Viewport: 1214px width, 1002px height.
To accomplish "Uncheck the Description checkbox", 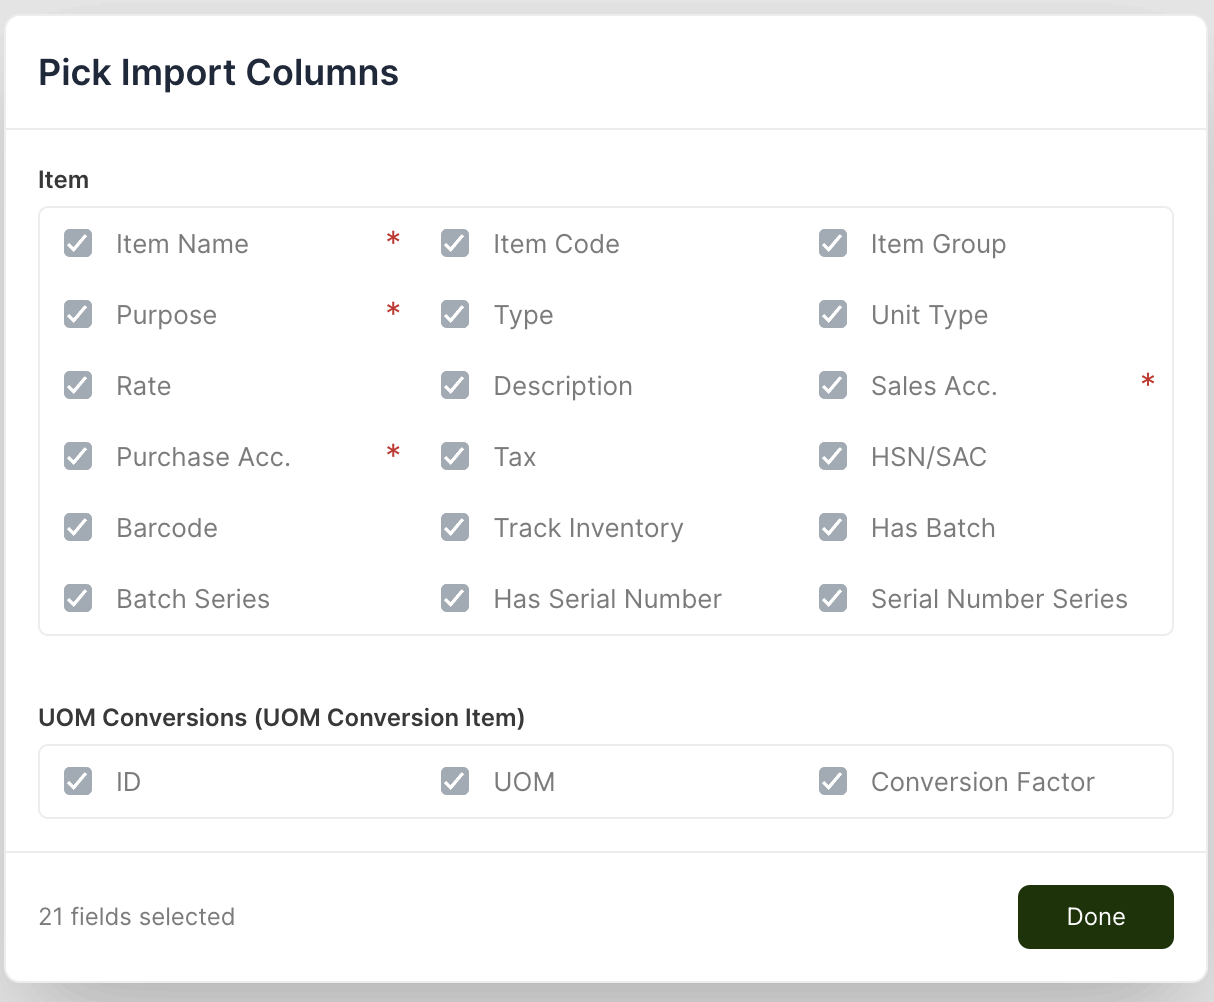I will [455, 385].
